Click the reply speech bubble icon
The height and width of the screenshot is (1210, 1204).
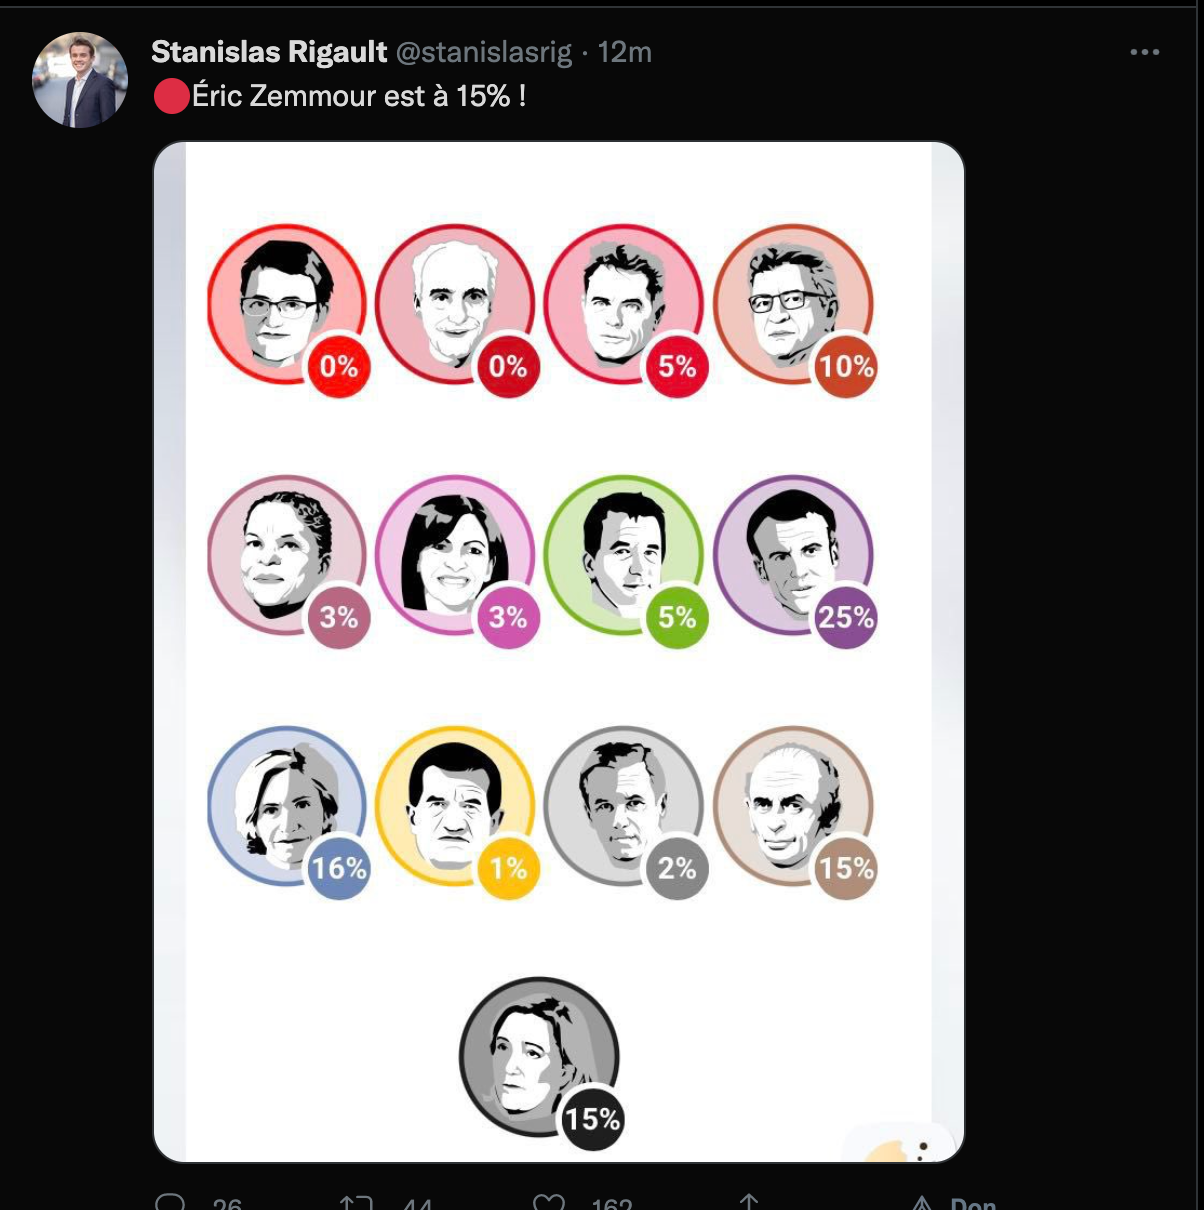[x=171, y=1201]
